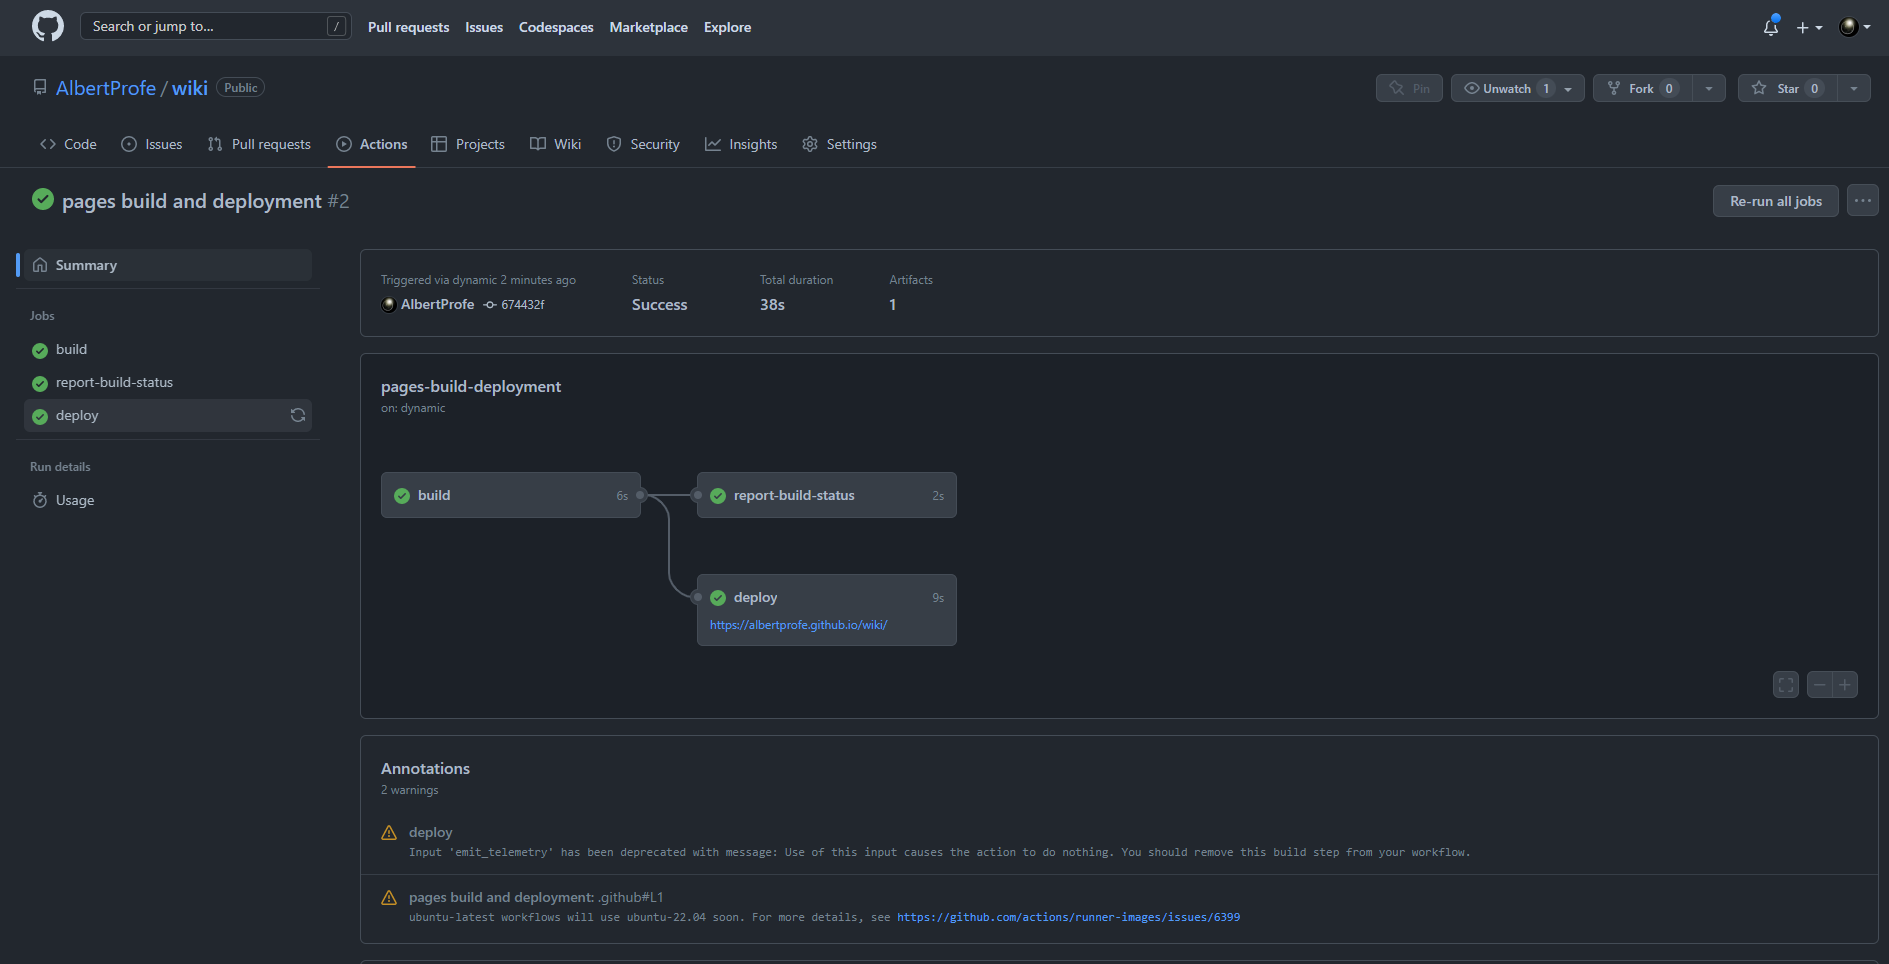Switch to the Projects tab
1889x964 pixels.
468,144
